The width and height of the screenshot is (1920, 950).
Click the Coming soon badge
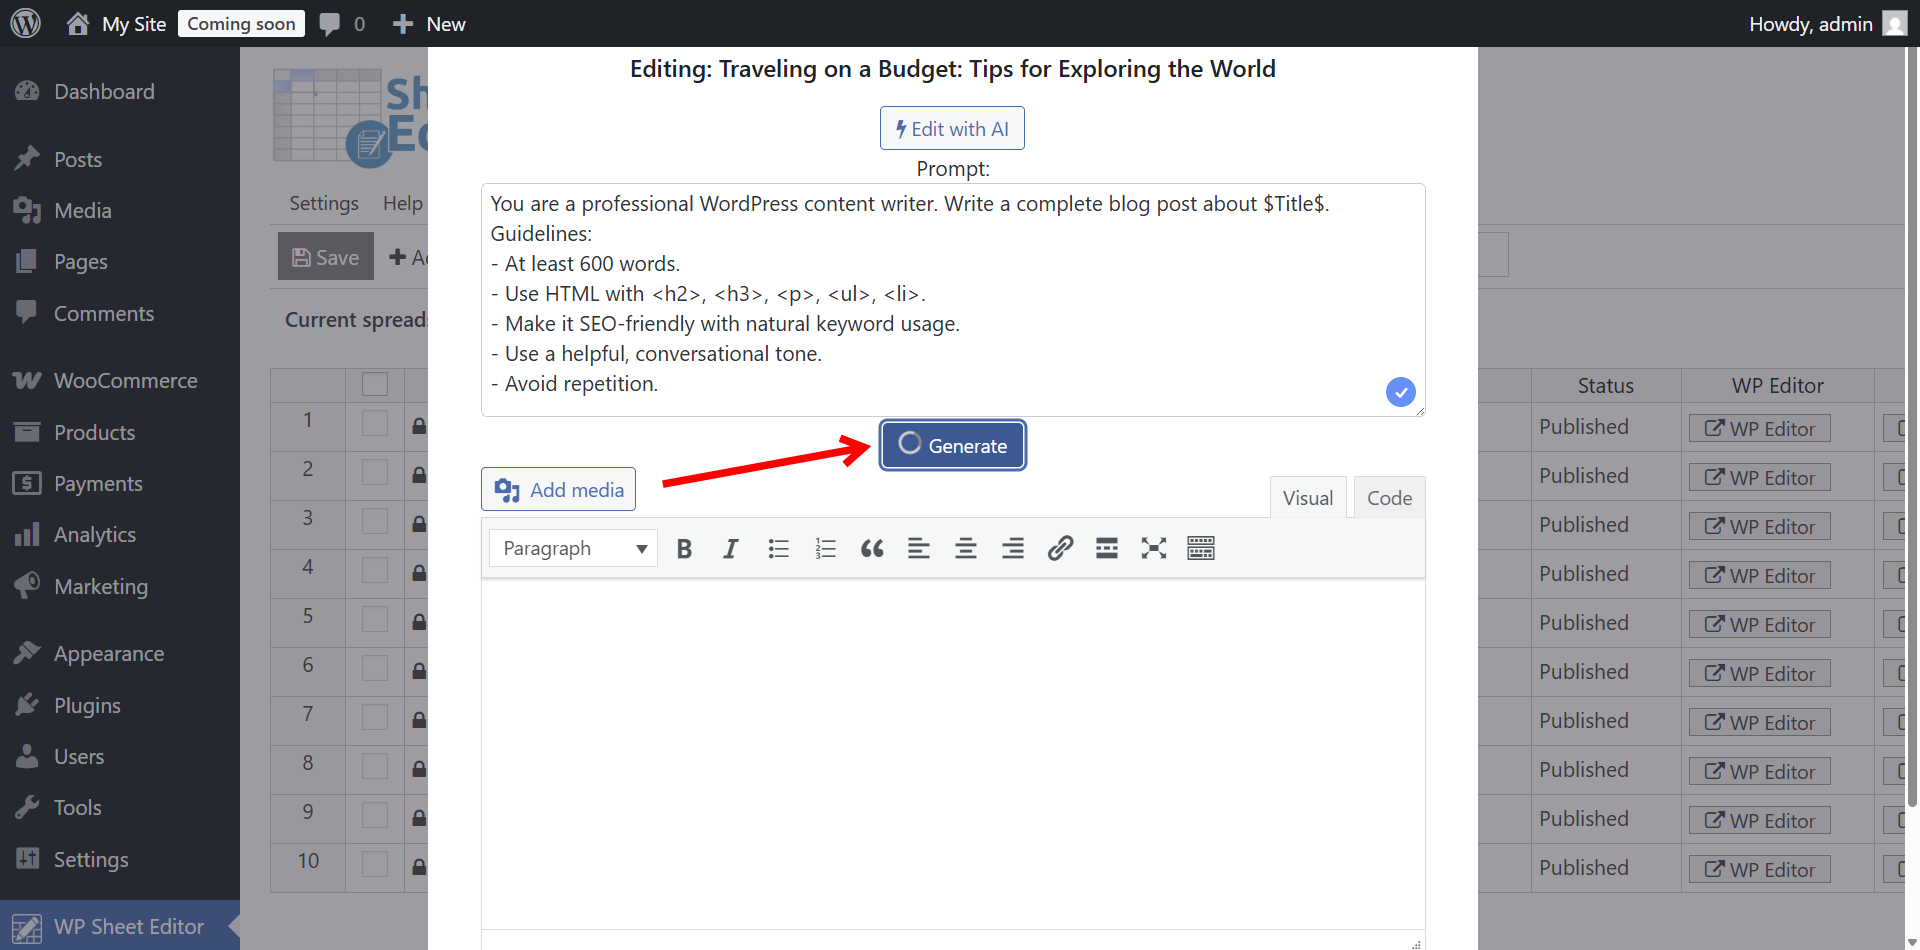(x=241, y=24)
